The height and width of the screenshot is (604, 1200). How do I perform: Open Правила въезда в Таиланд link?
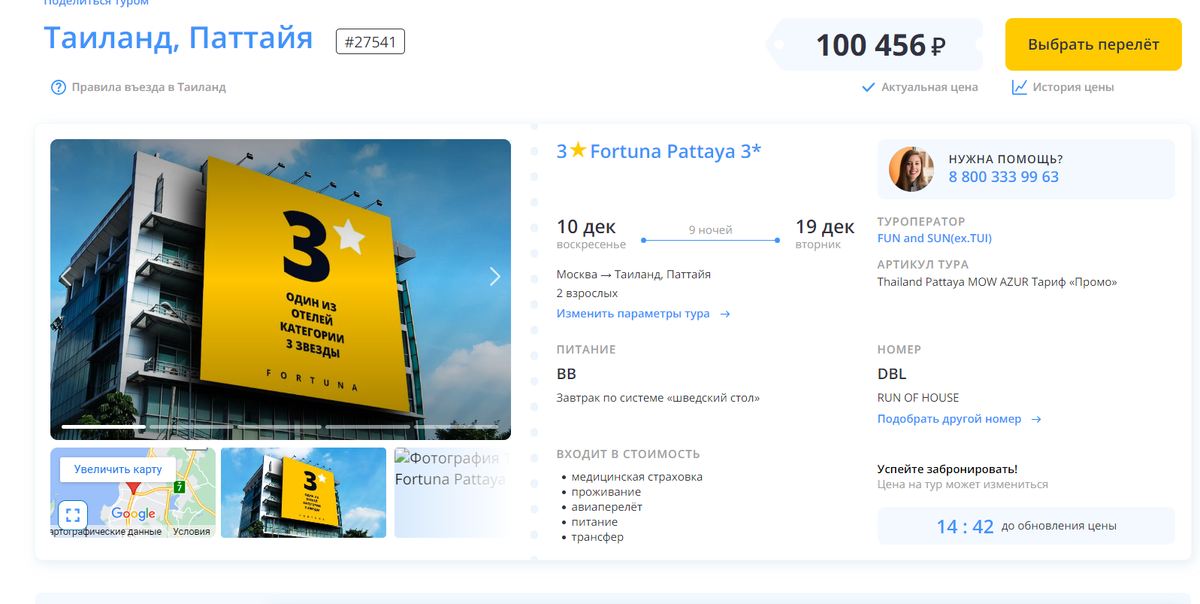point(149,87)
